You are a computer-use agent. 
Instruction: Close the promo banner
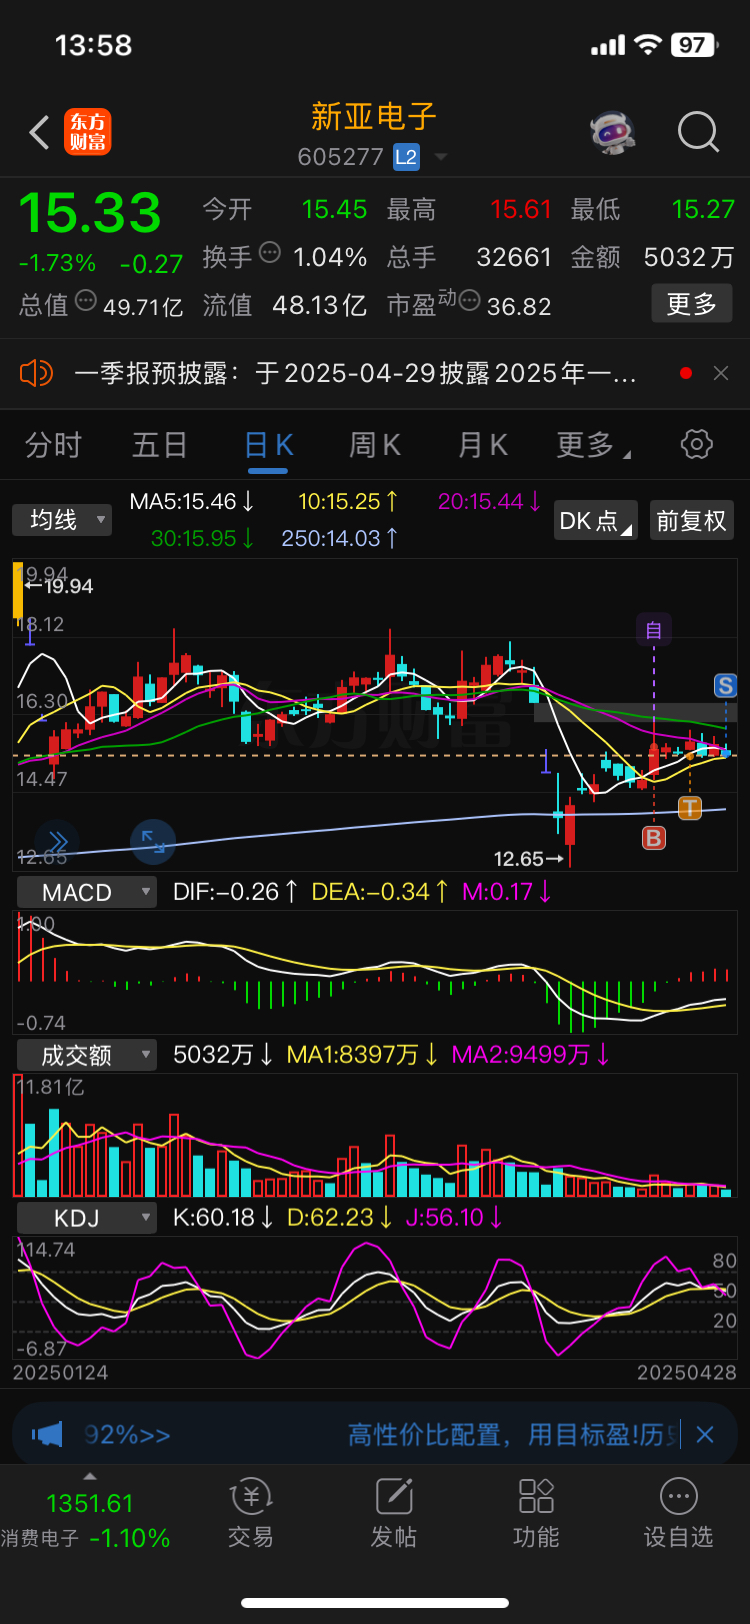tap(705, 1435)
